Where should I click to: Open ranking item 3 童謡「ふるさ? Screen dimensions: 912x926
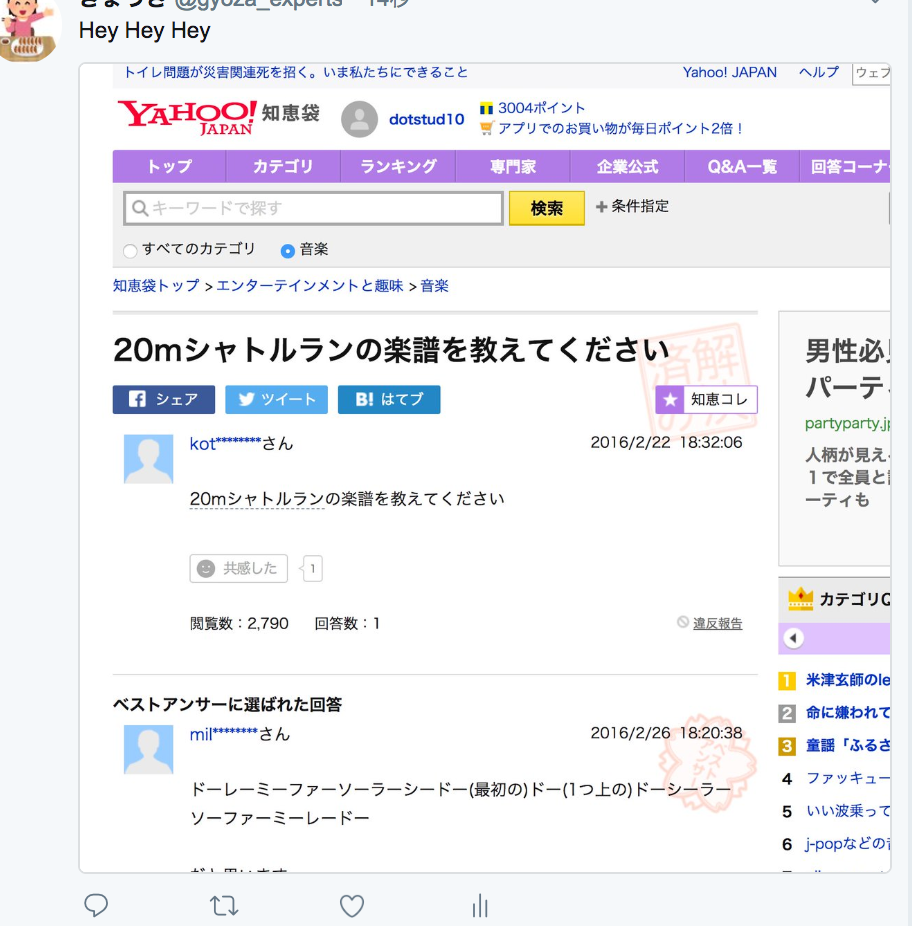[848, 745]
